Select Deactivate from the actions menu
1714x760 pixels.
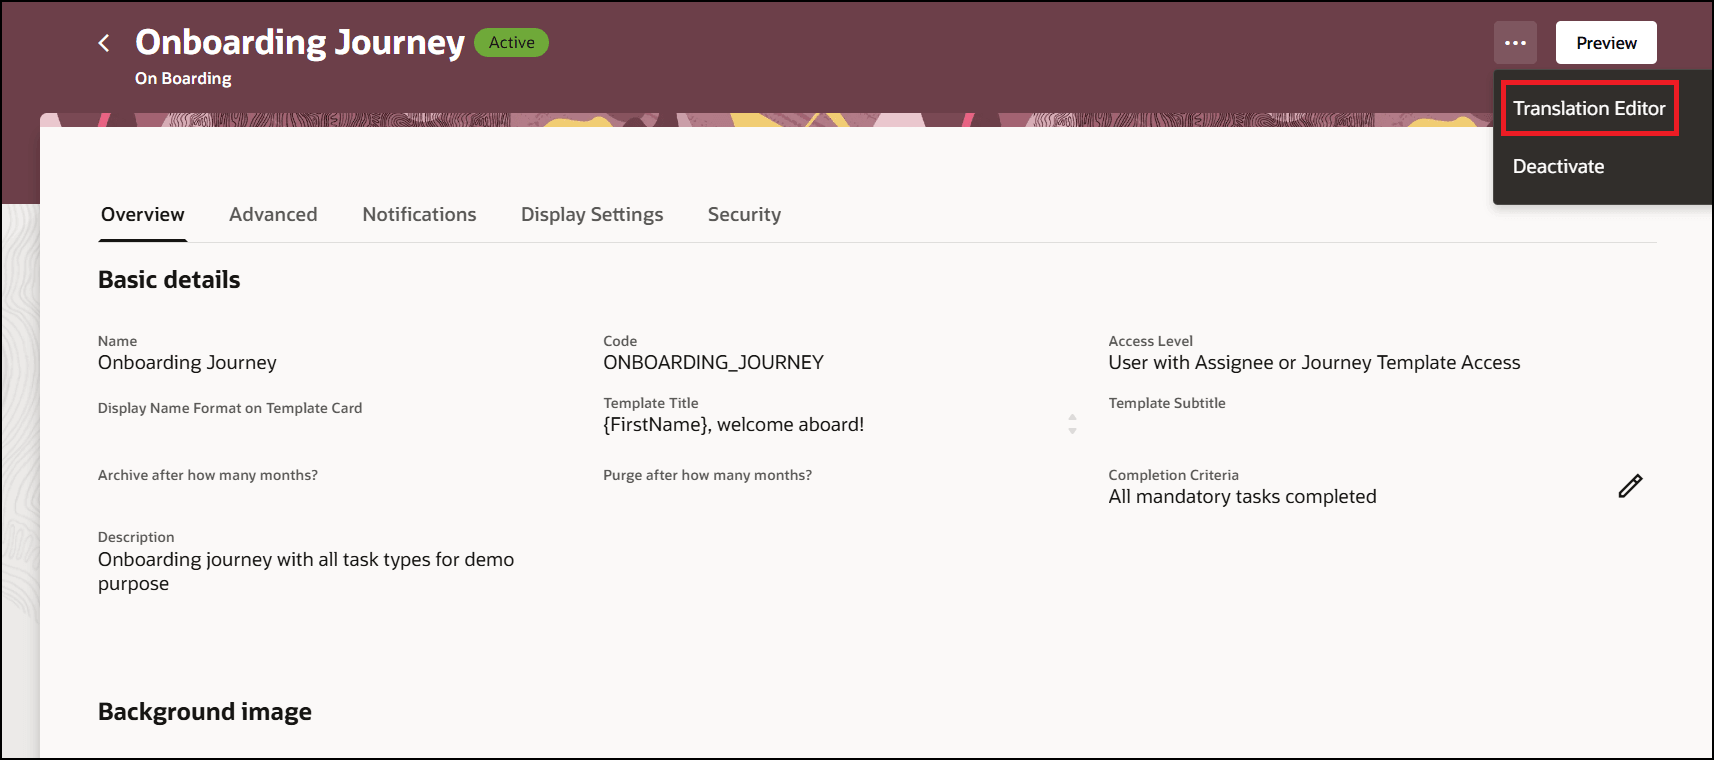click(1558, 167)
